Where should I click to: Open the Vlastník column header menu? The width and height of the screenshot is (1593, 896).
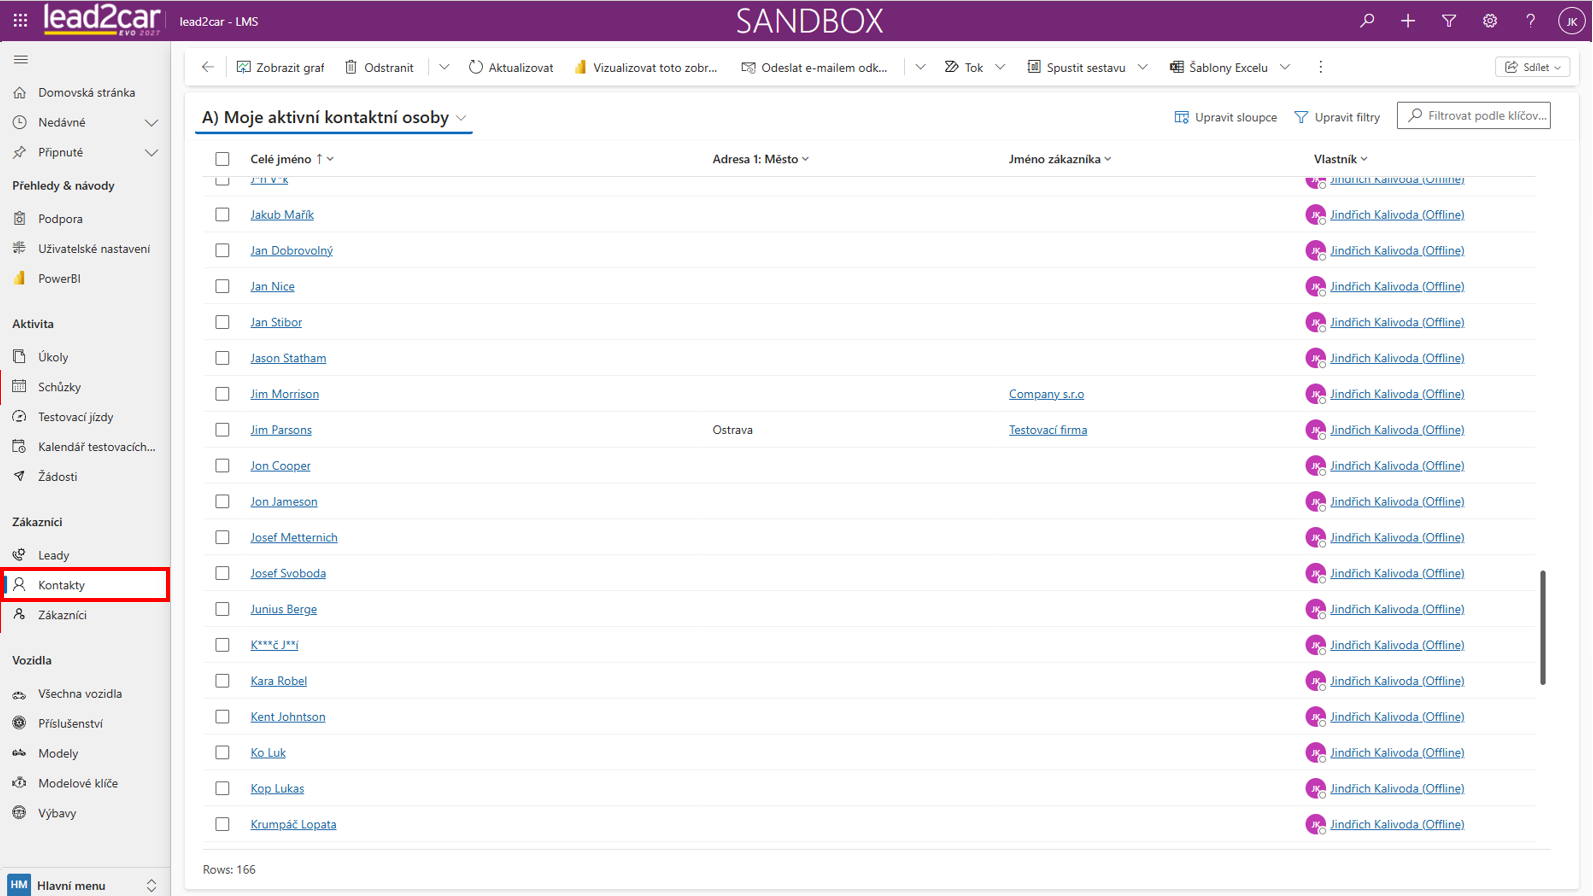click(x=1340, y=159)
